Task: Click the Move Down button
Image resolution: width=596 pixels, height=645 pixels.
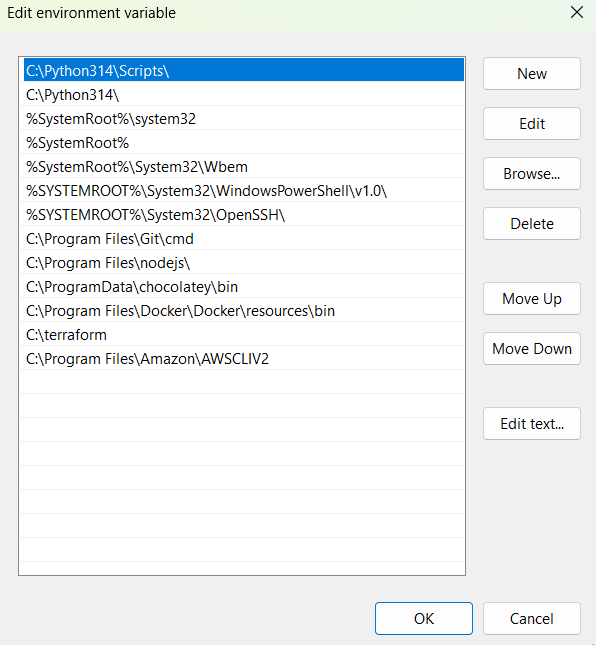Action: (531, 349)
